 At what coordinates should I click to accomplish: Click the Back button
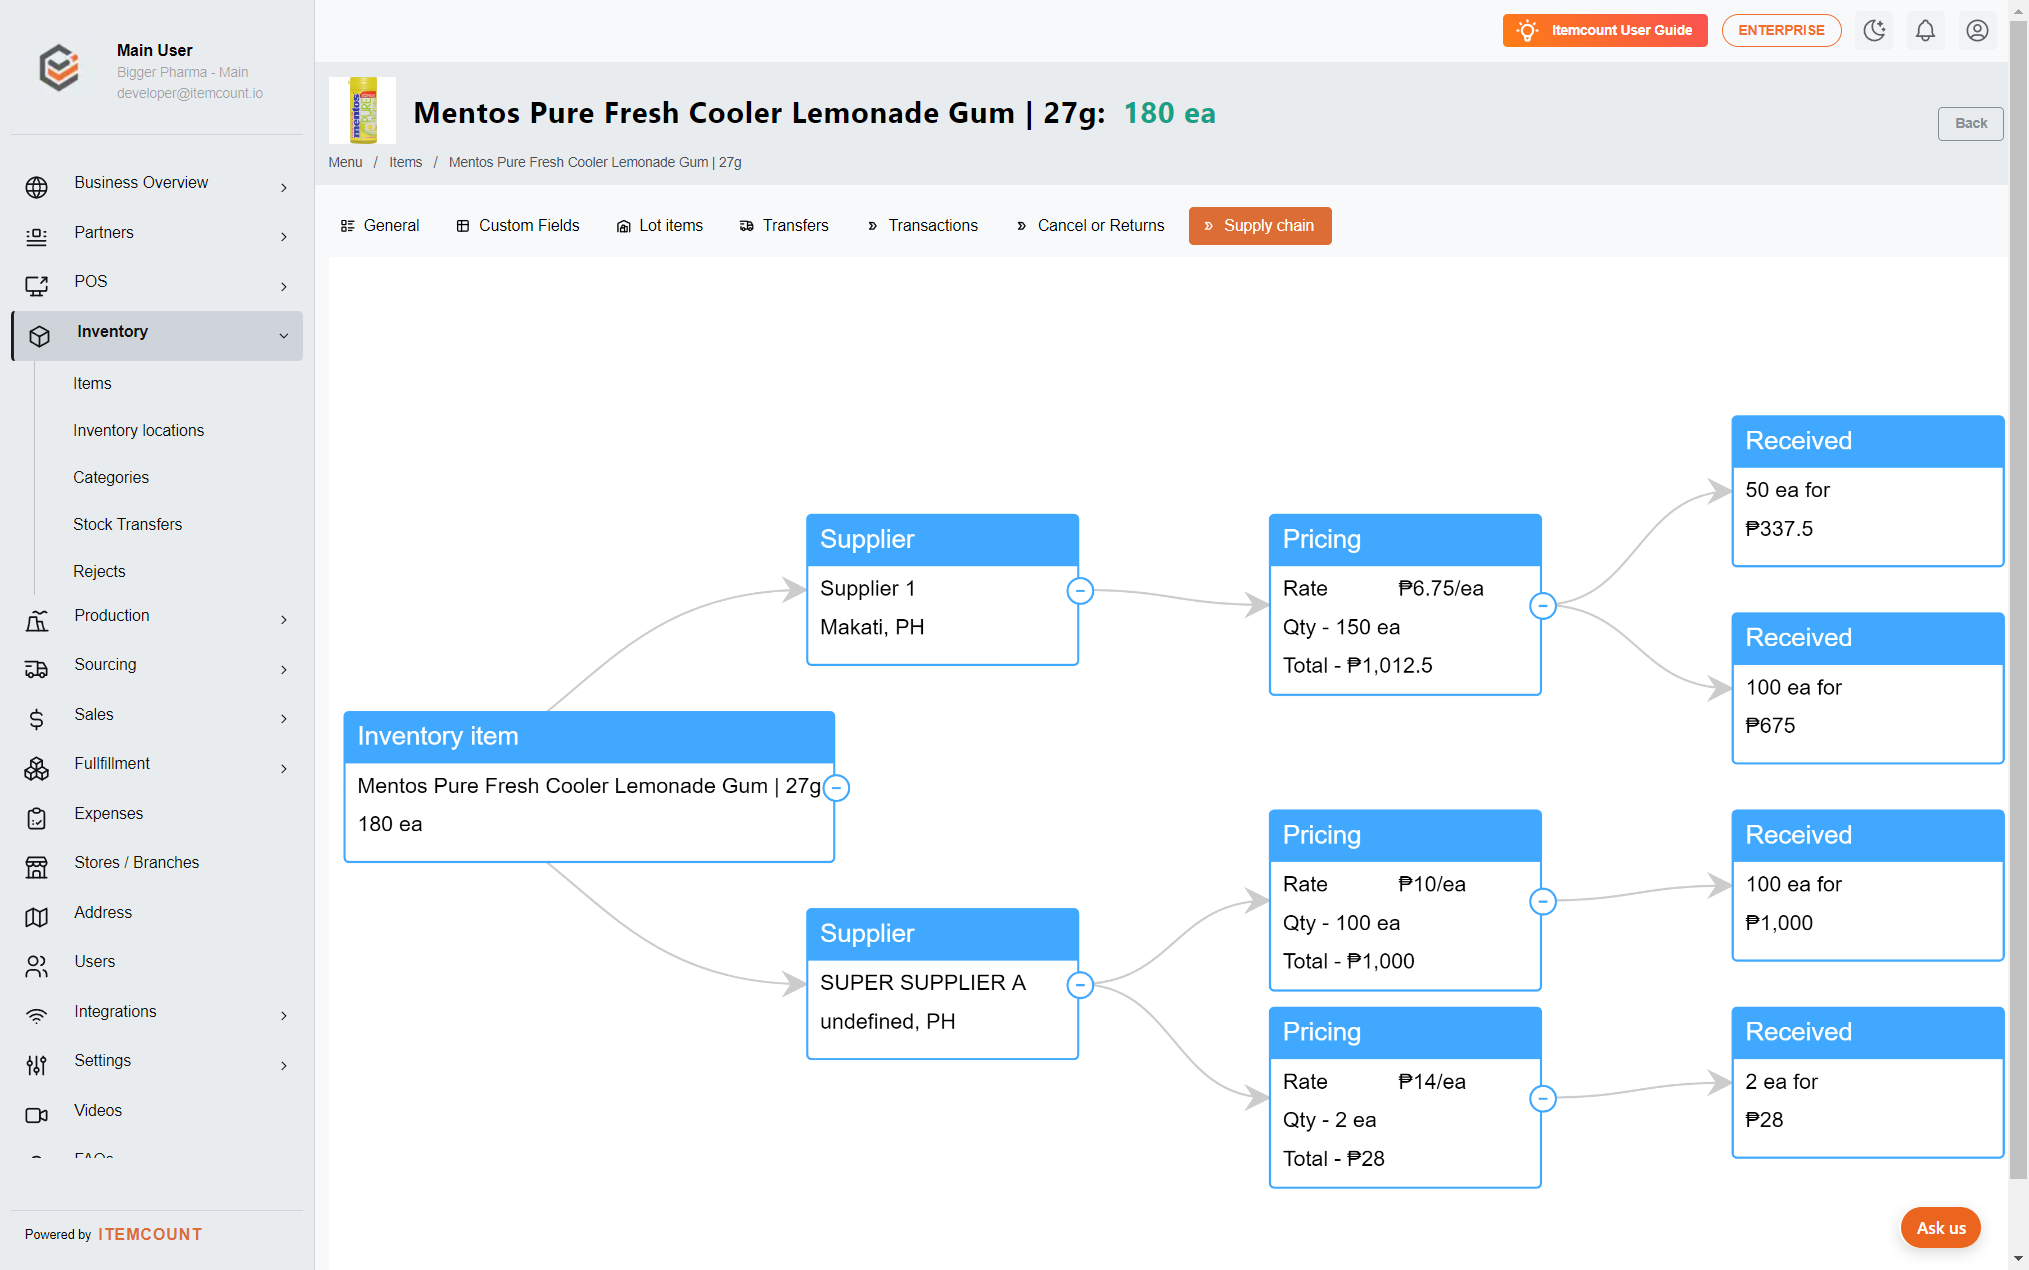click(x=1970, y=124)
